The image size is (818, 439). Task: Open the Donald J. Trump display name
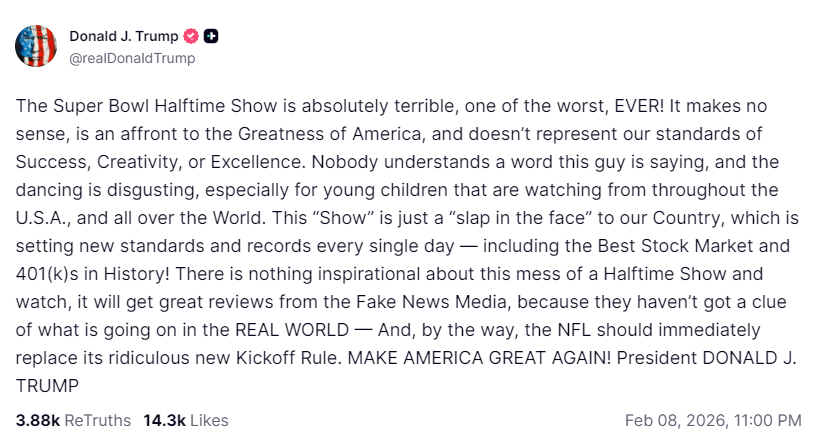click(x=123, y=36)
